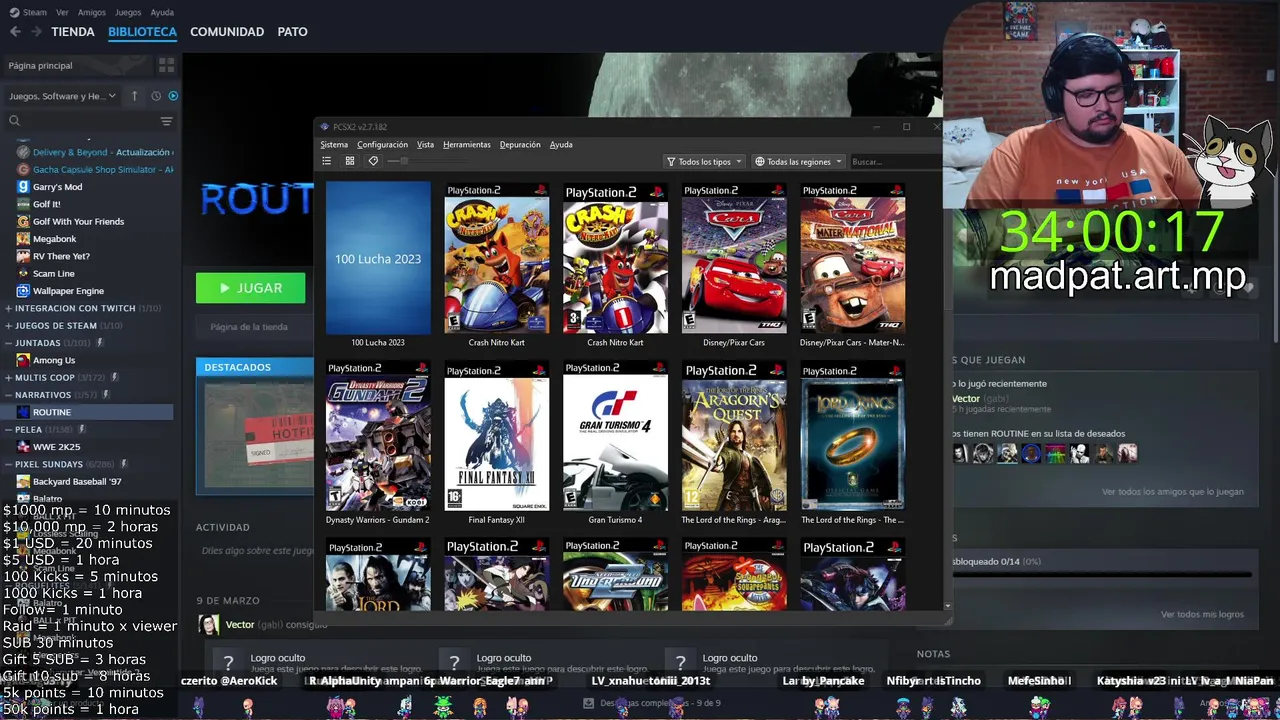Click Vector's avatar in activity feed
Screen dimensions: 1280x720
click(209, 624)
